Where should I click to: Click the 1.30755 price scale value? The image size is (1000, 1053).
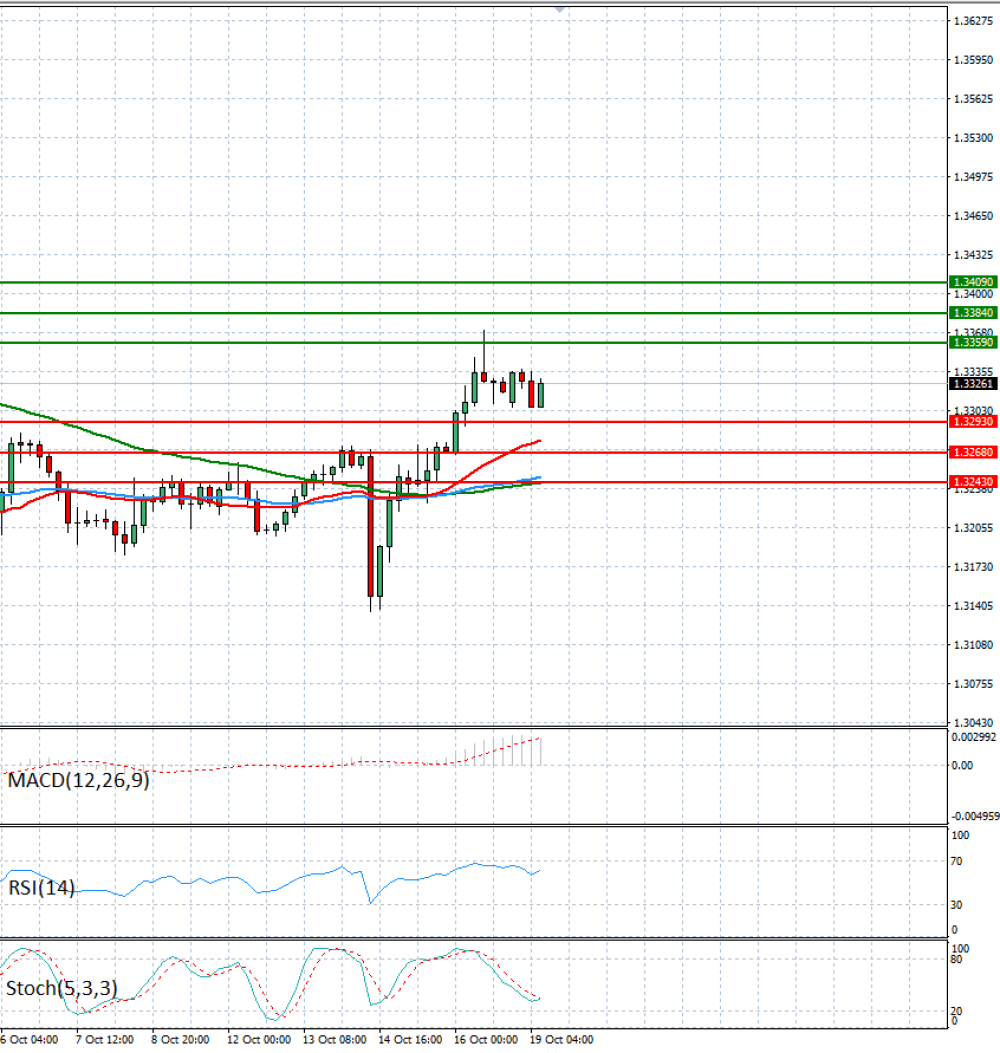click(973, 684)
